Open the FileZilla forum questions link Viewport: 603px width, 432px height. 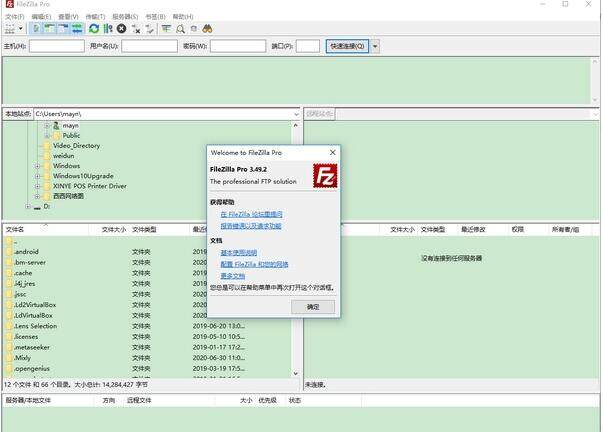click(x=252, y=214)
